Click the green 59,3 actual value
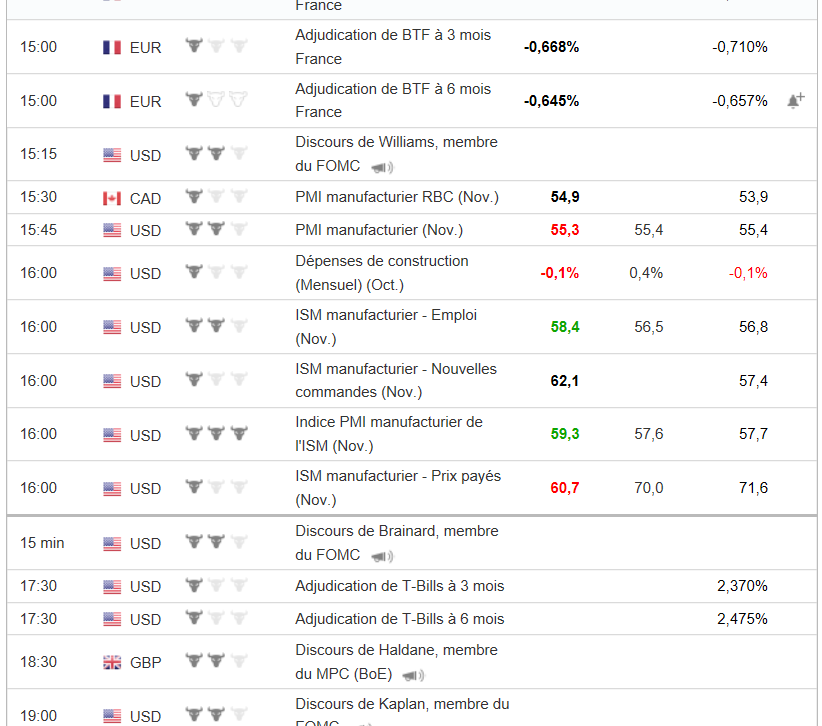This screenshot has height=726, width=822. [x=564, y=434]
